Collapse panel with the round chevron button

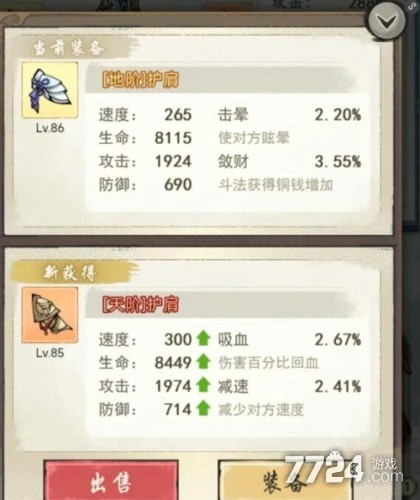point(386,21)
